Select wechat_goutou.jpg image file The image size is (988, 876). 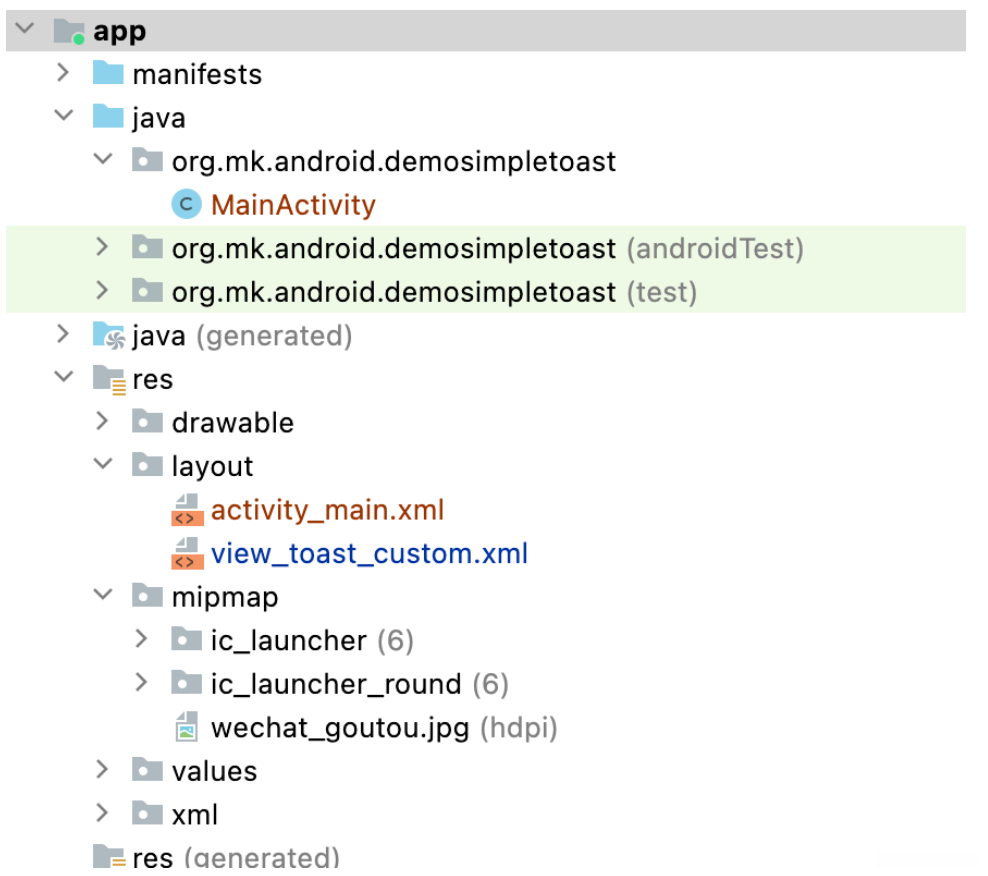pos(340,728)
